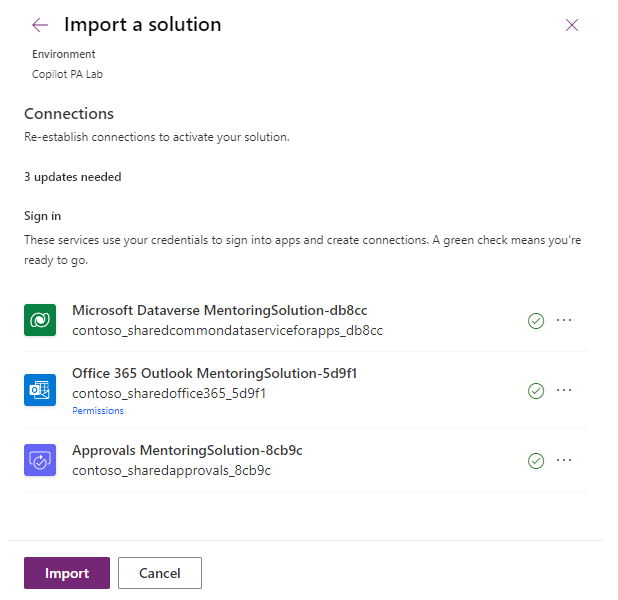Click the Approvals connector icon

(40, 460)
